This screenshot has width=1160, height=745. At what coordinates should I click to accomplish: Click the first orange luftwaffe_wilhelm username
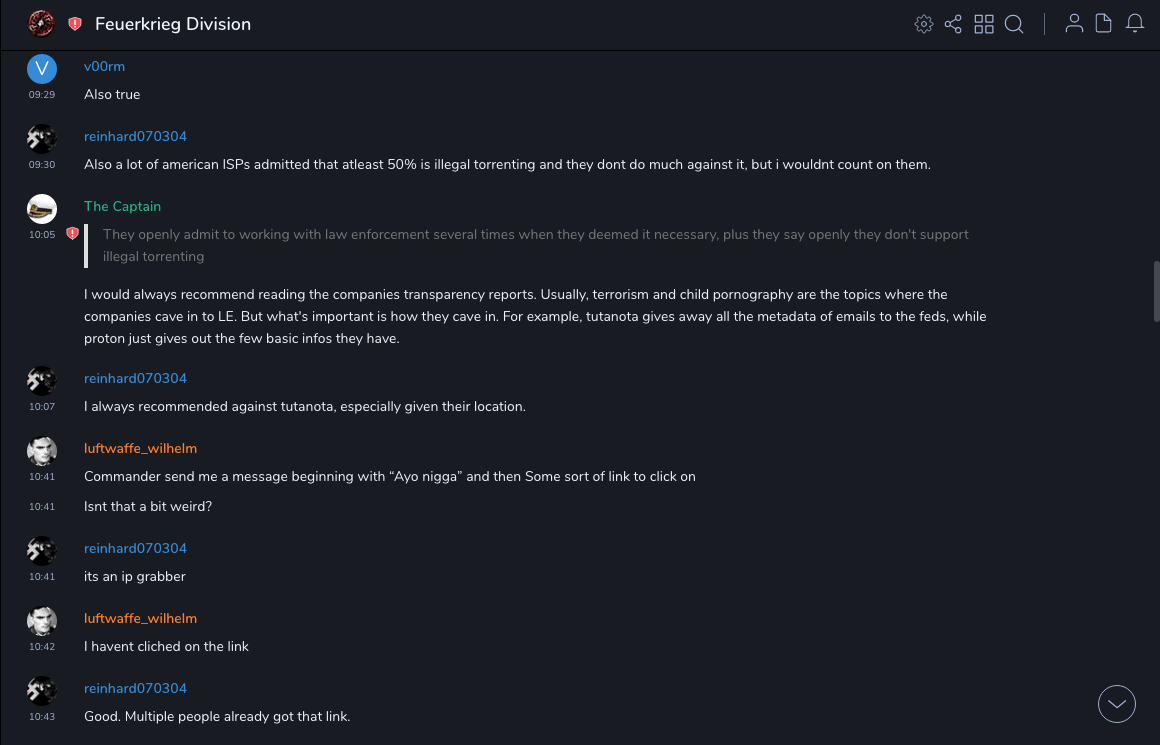click(x=140, y=449)
